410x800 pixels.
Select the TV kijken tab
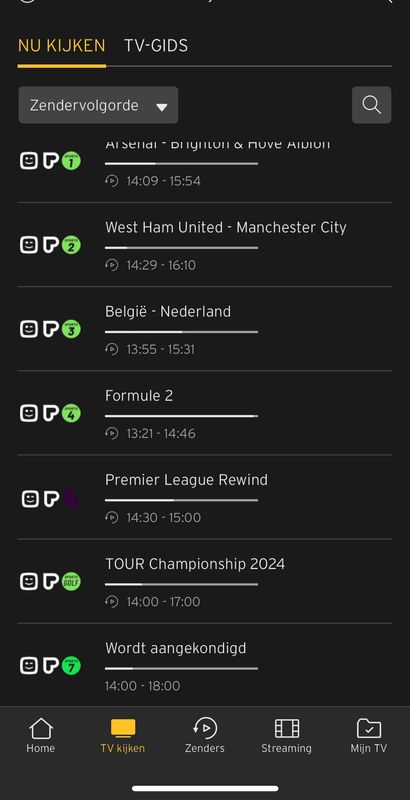123,736
